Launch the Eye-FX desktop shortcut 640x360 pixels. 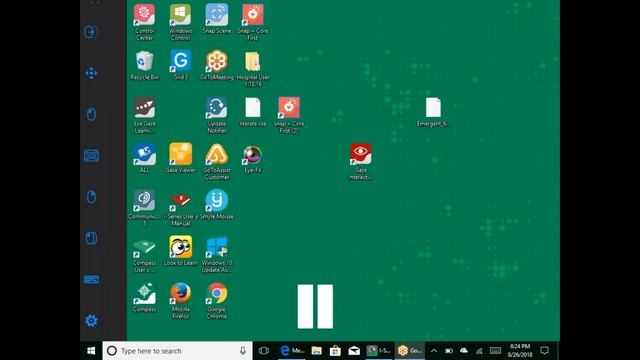(x=253, y=158)
